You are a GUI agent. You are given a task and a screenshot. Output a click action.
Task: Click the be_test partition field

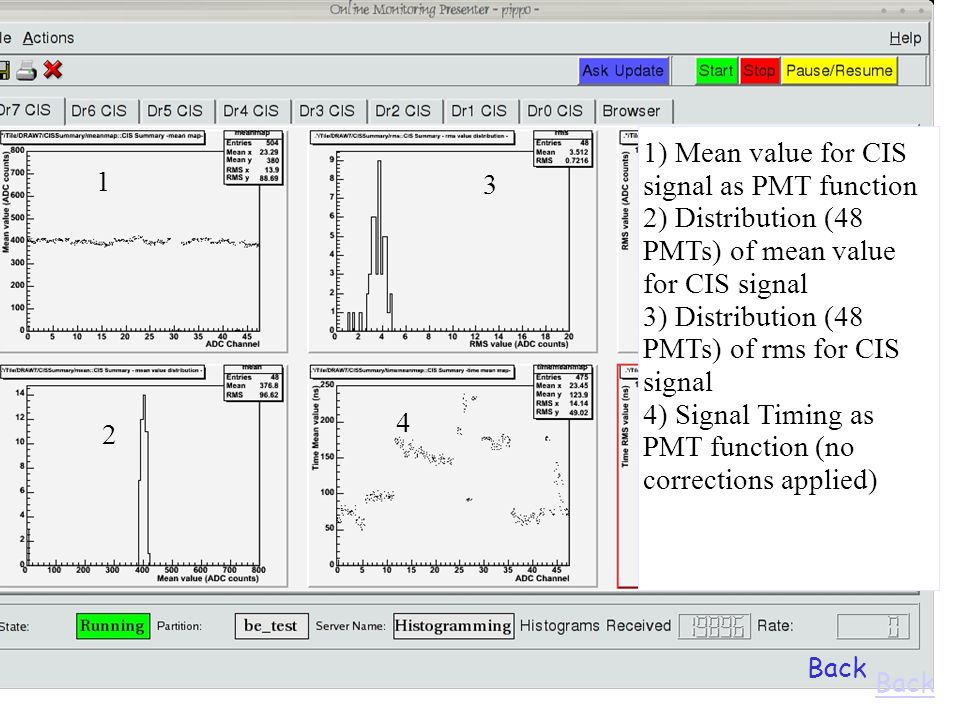(271, 626)
